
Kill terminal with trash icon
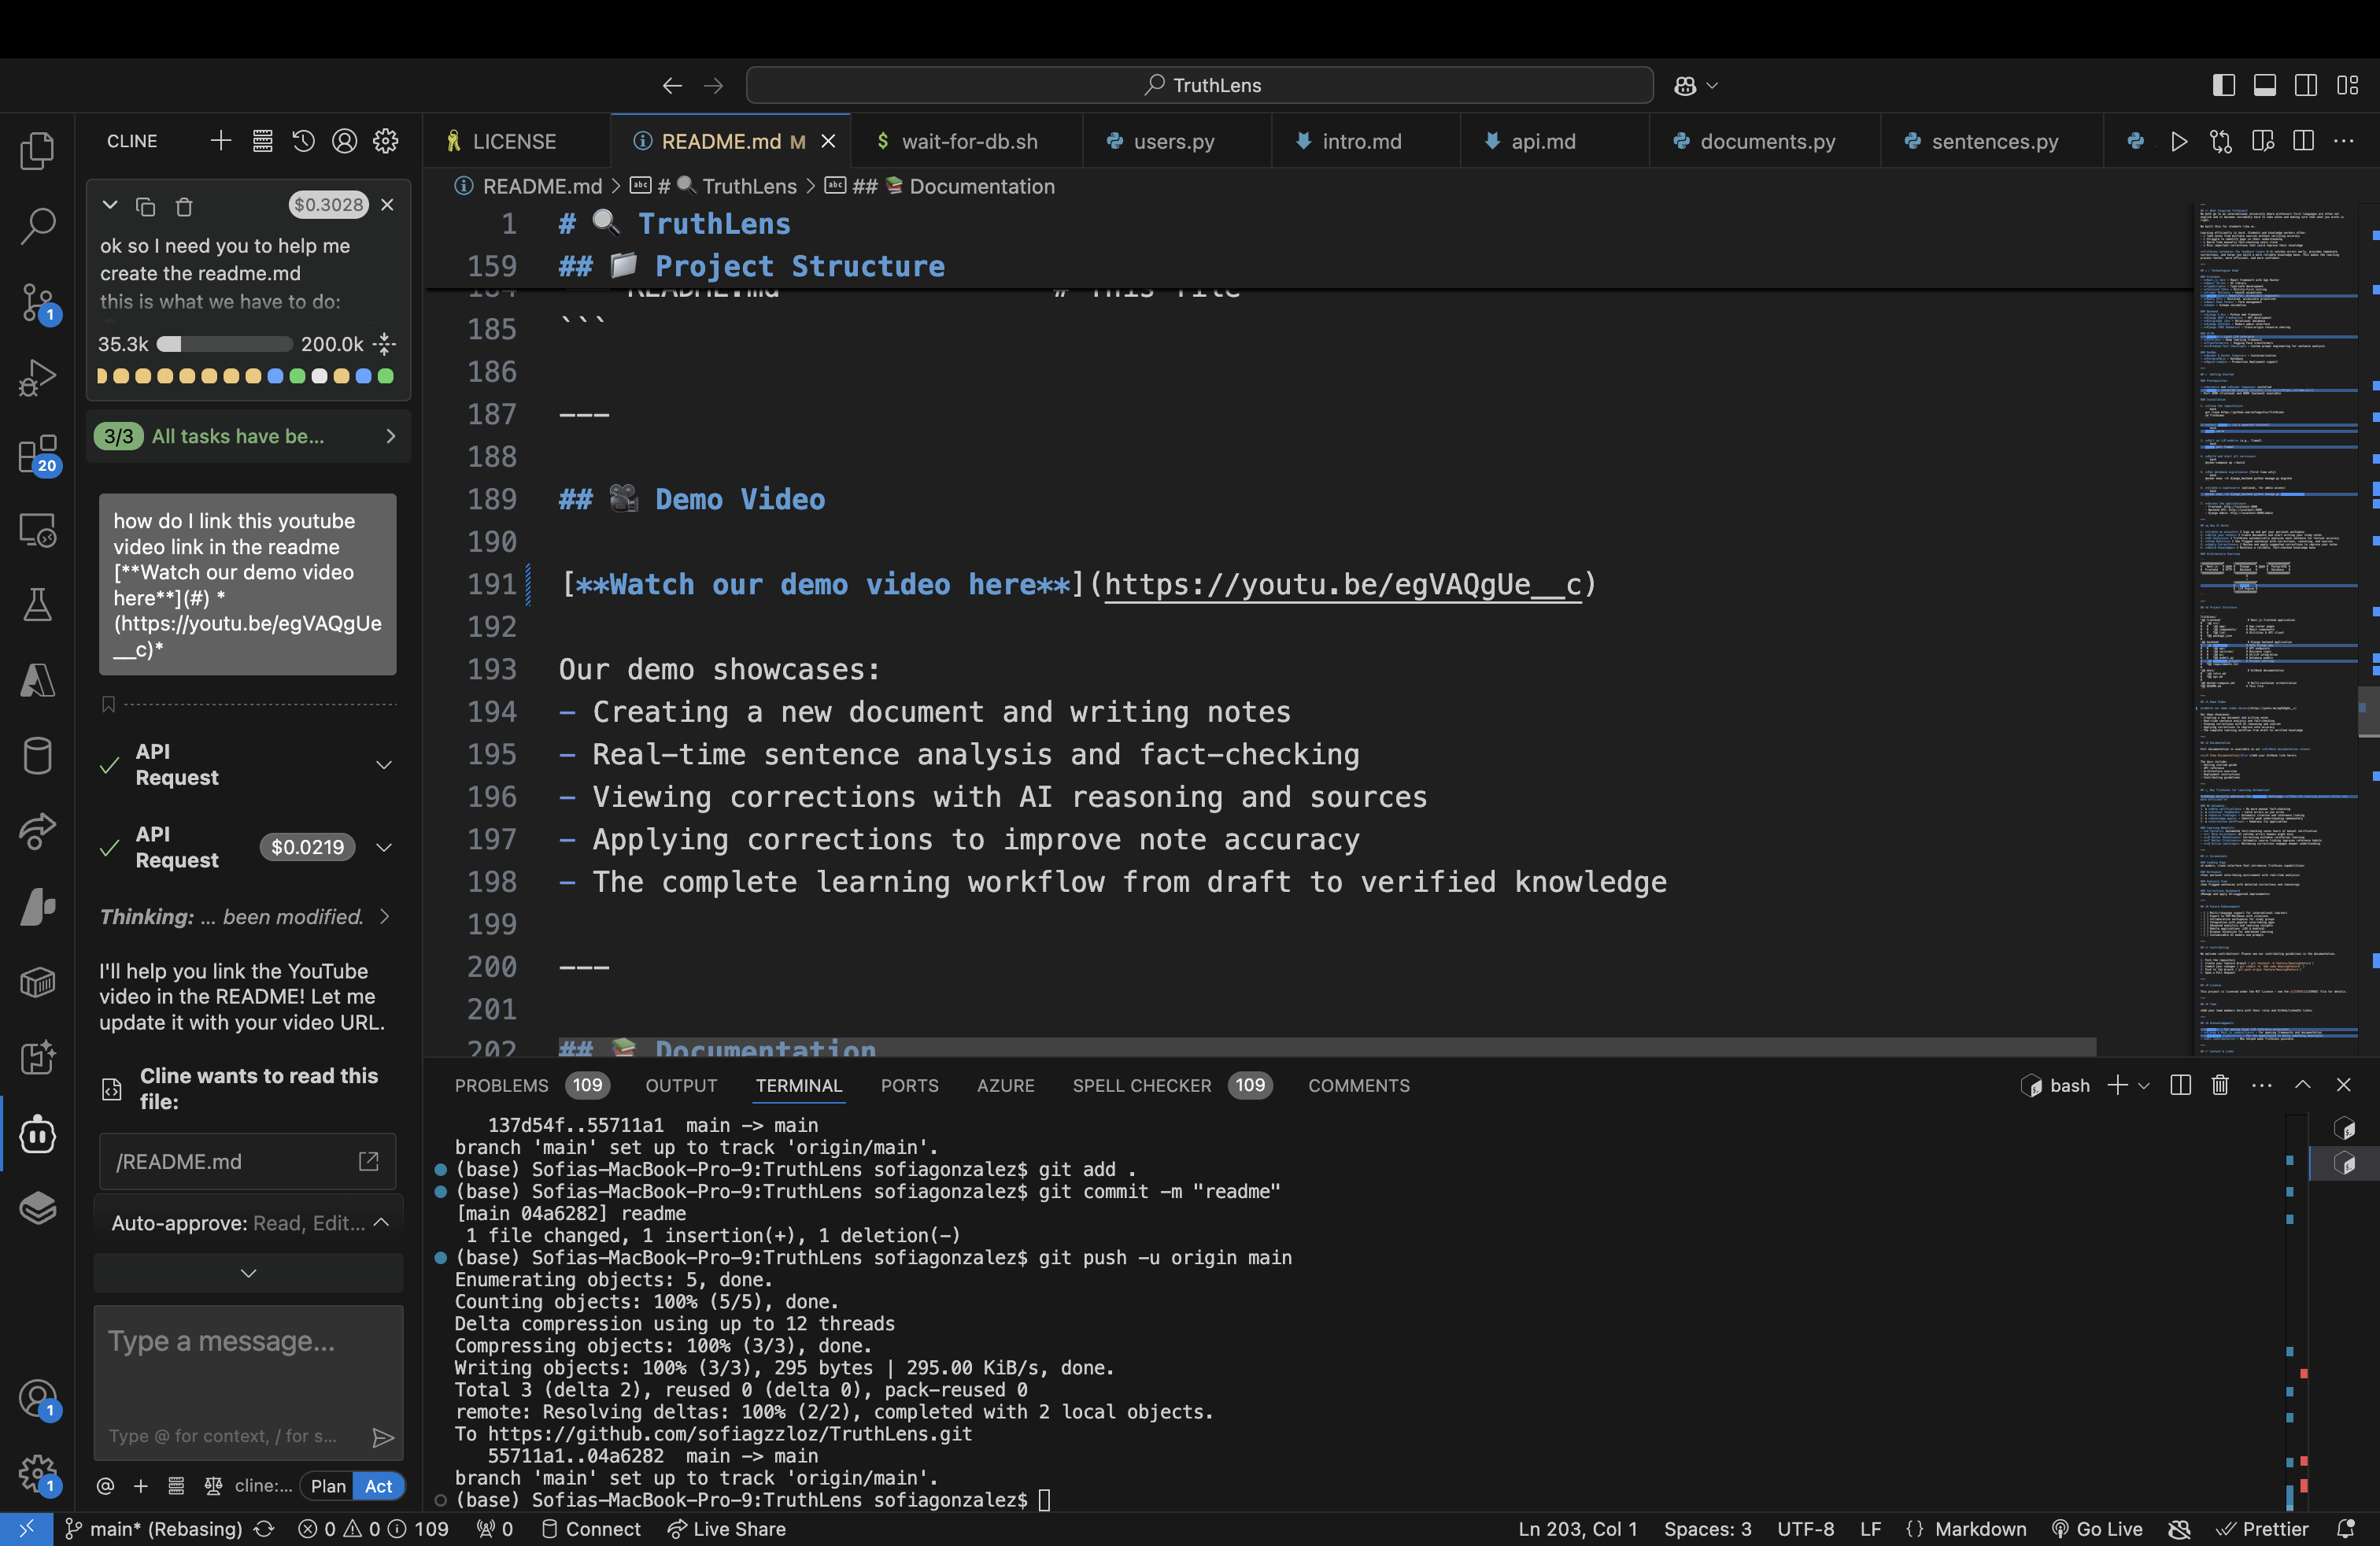(x=2220, y=1085)
